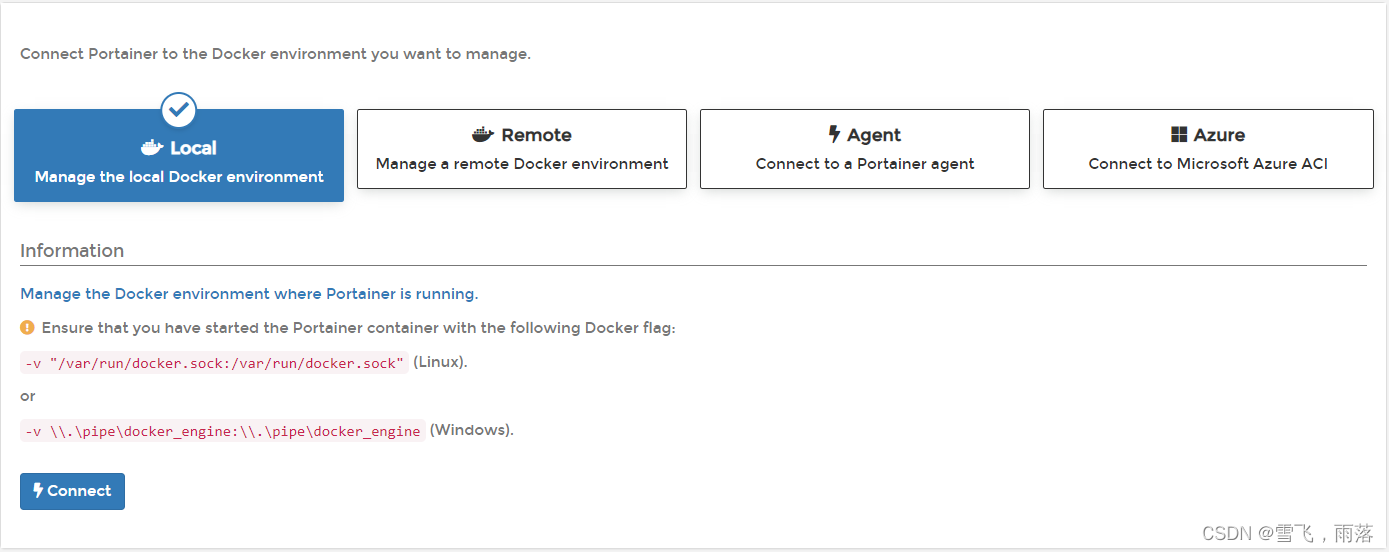
Task: Click the lightning bolt icon beside Agent
Action: 834,135
